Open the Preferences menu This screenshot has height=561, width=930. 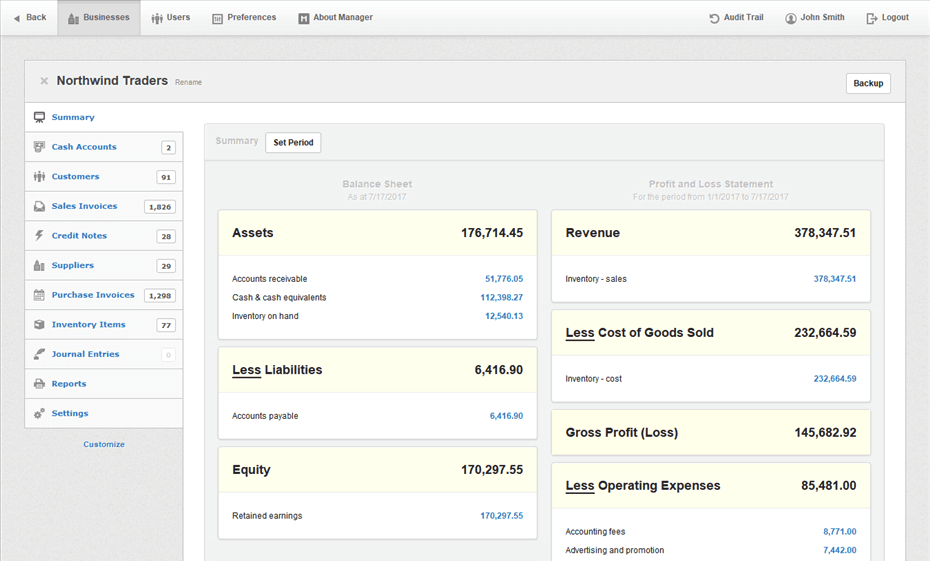(x=244, y=18)
